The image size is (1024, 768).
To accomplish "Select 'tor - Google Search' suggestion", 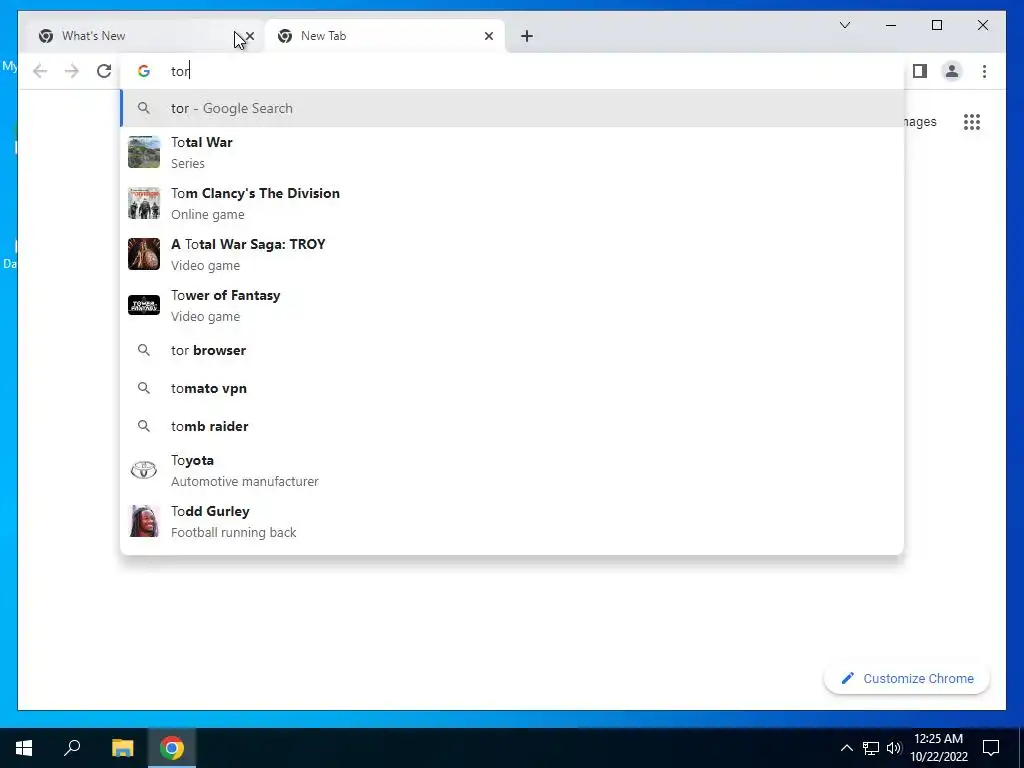I will click(x=512, y=108).
